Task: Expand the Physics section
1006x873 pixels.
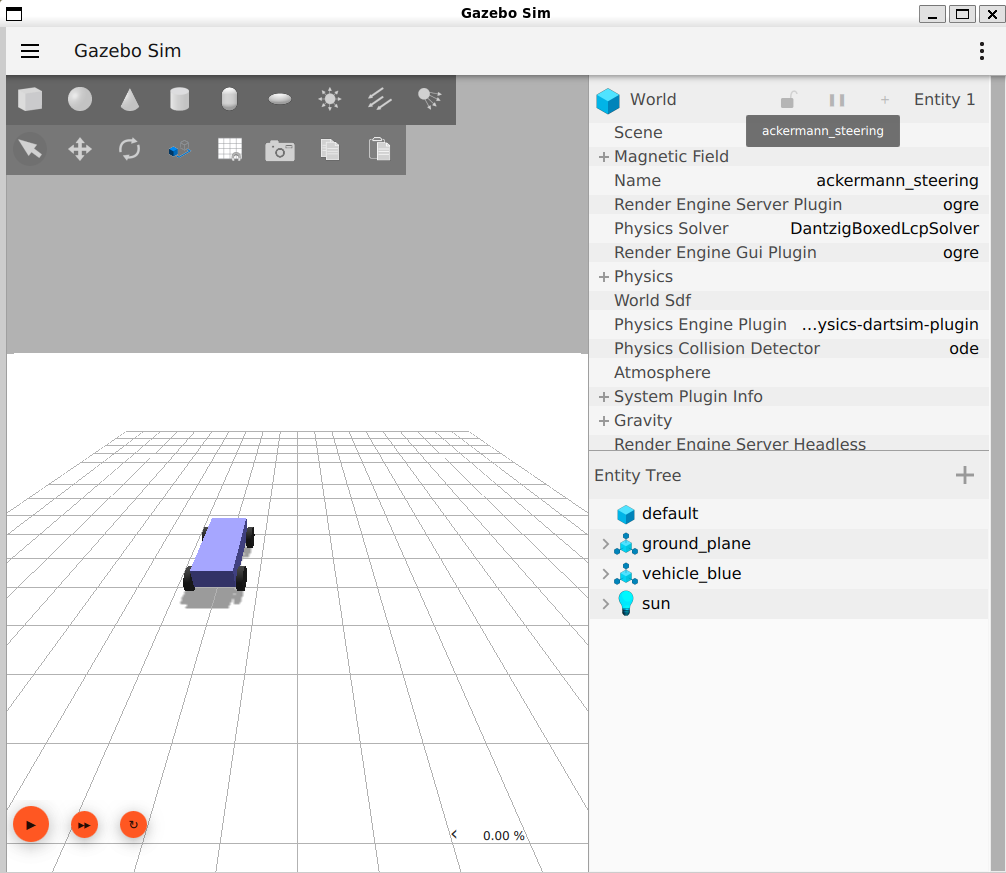Action: 603,277
